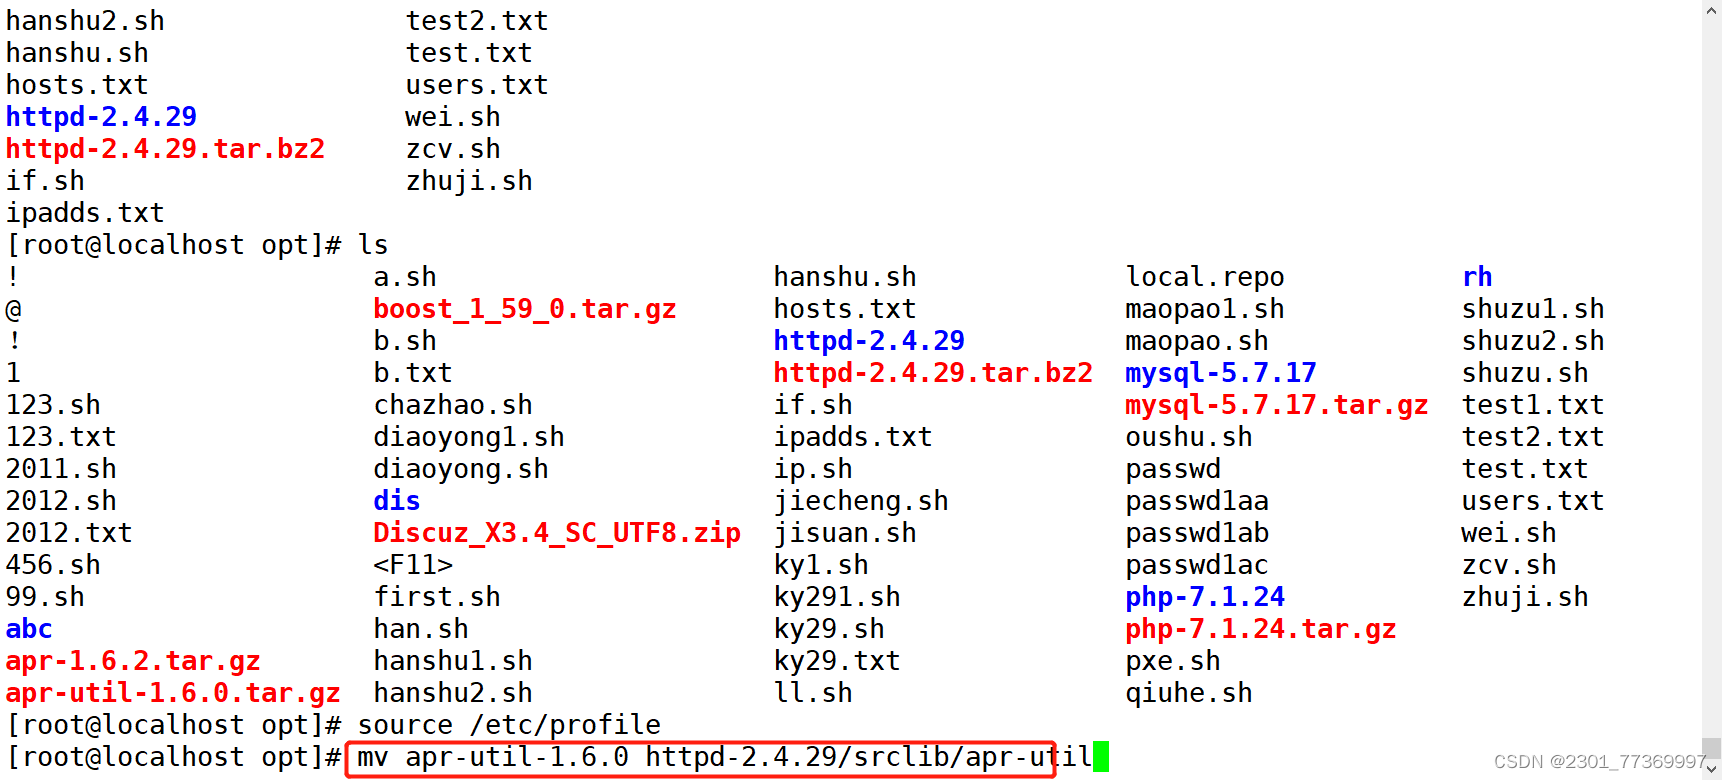Click 'shuzu1.sh' file name
Image resolution: width=1722 pixels, height=780 pixels.
pyautogui.click(x=1533, y=309)
